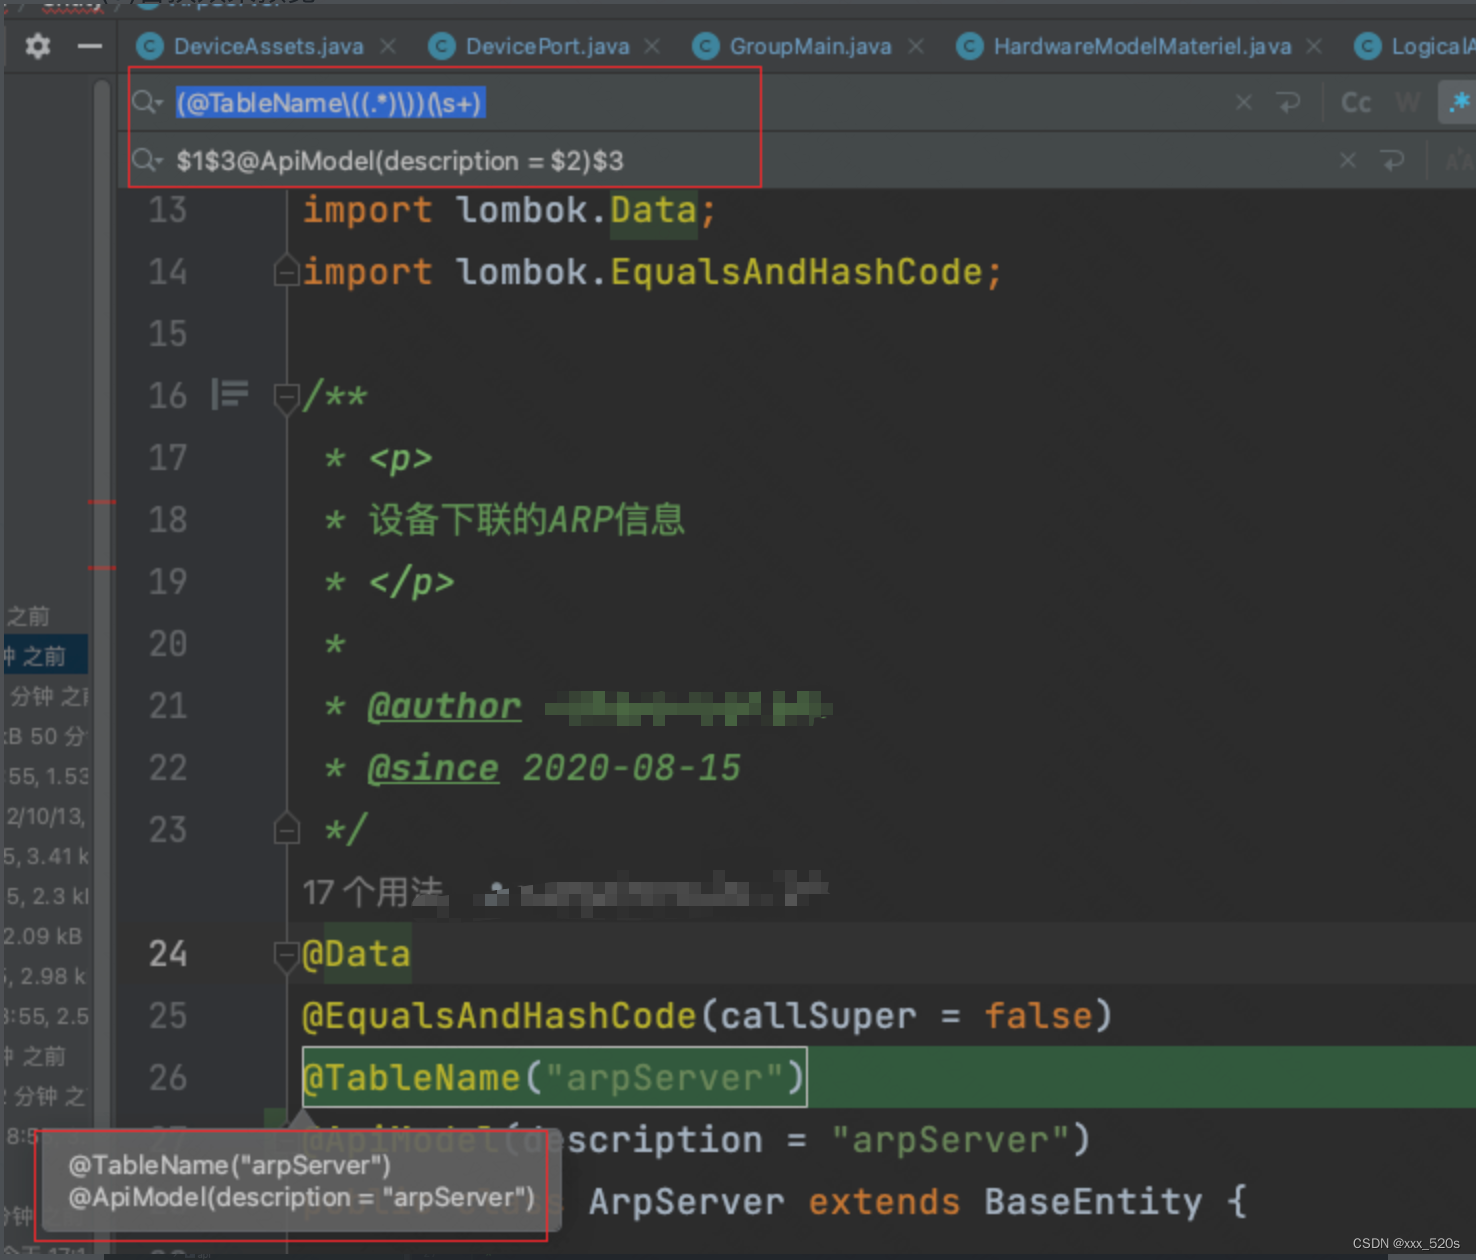Close the DeviceAssets.java tab
This screenshot has width=1476, height=1260.
click(x=388, y=46)
